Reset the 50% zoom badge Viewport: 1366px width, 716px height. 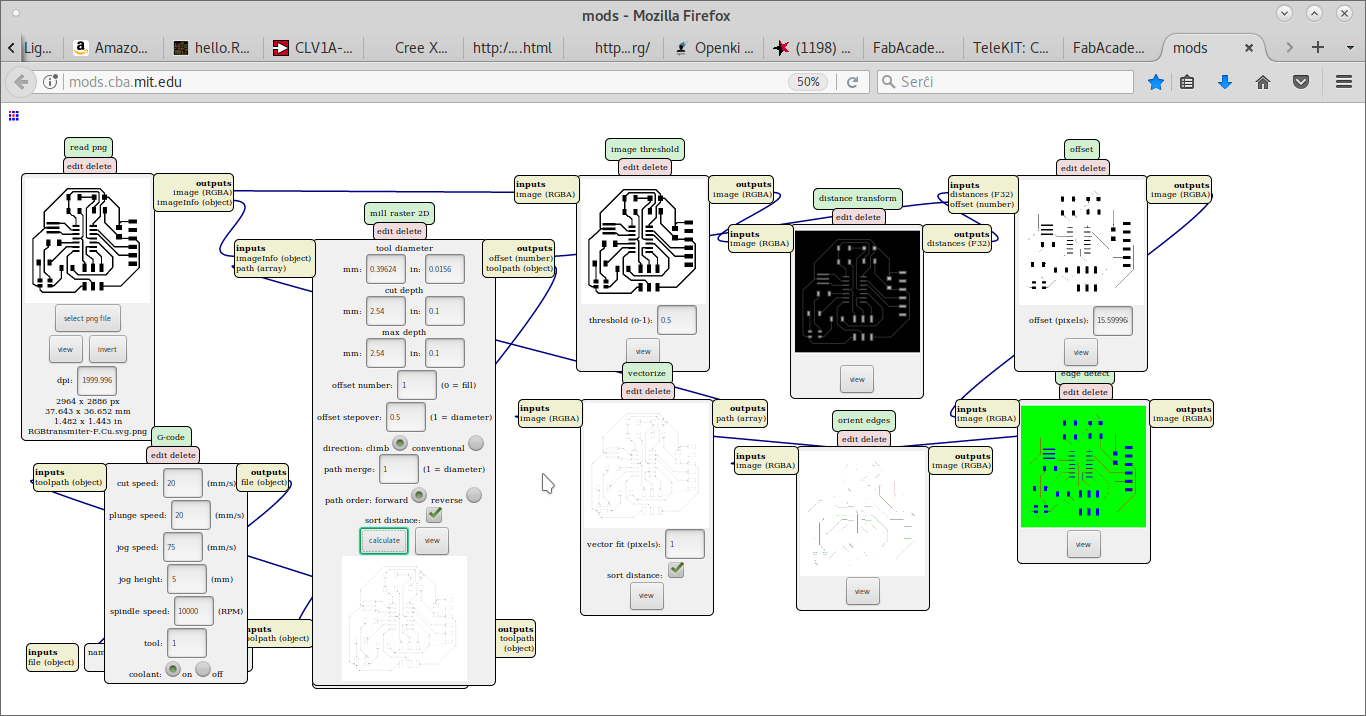click(x=810, y=82)
